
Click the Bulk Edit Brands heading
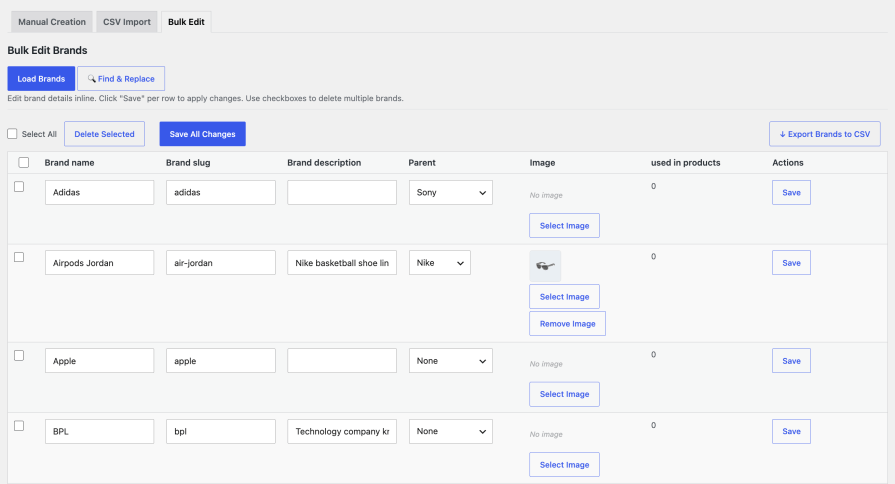click(47, 50)
